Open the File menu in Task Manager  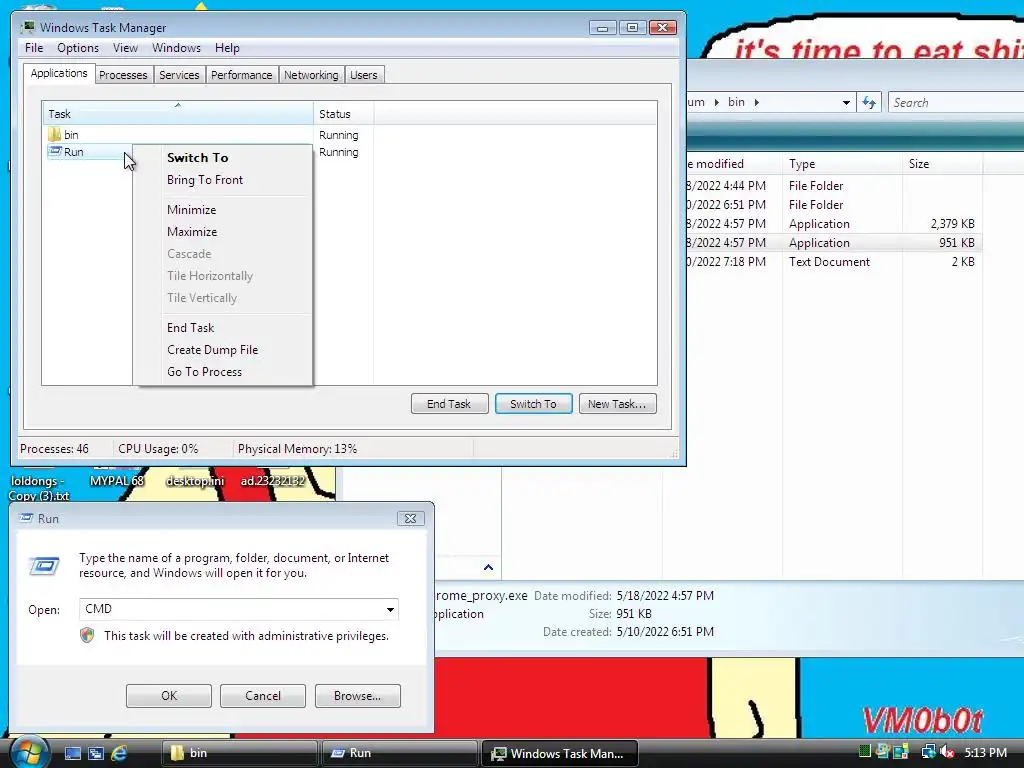pyautogui.click(x=34, y=48)
